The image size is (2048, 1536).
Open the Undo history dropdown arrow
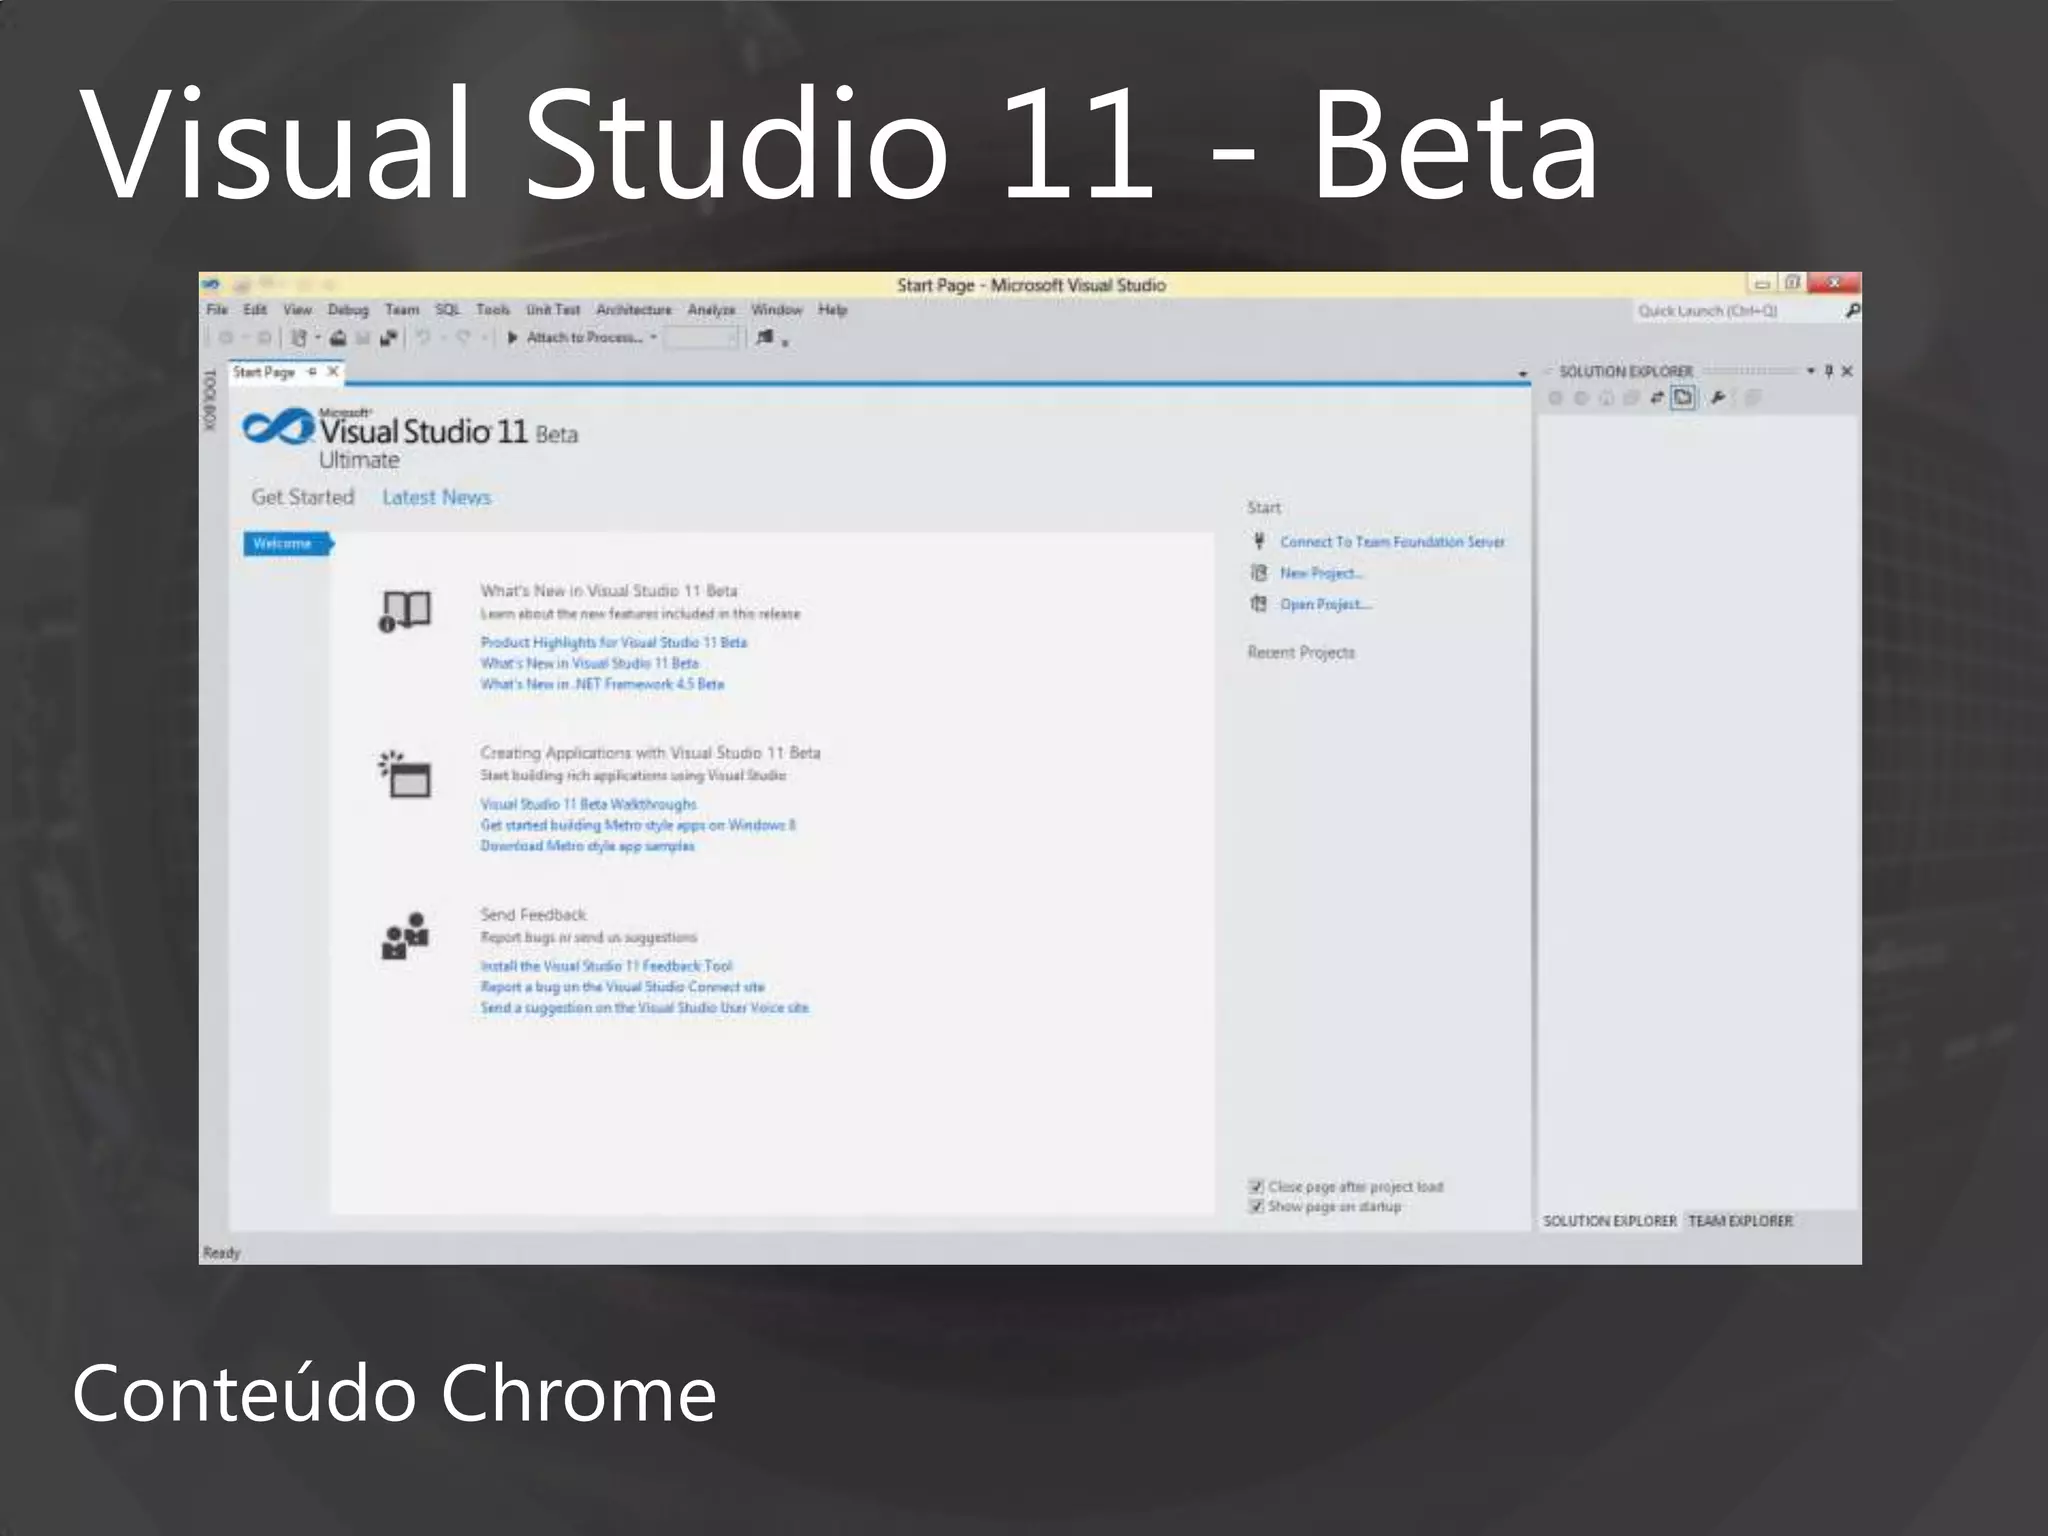[x=442, y=338]
